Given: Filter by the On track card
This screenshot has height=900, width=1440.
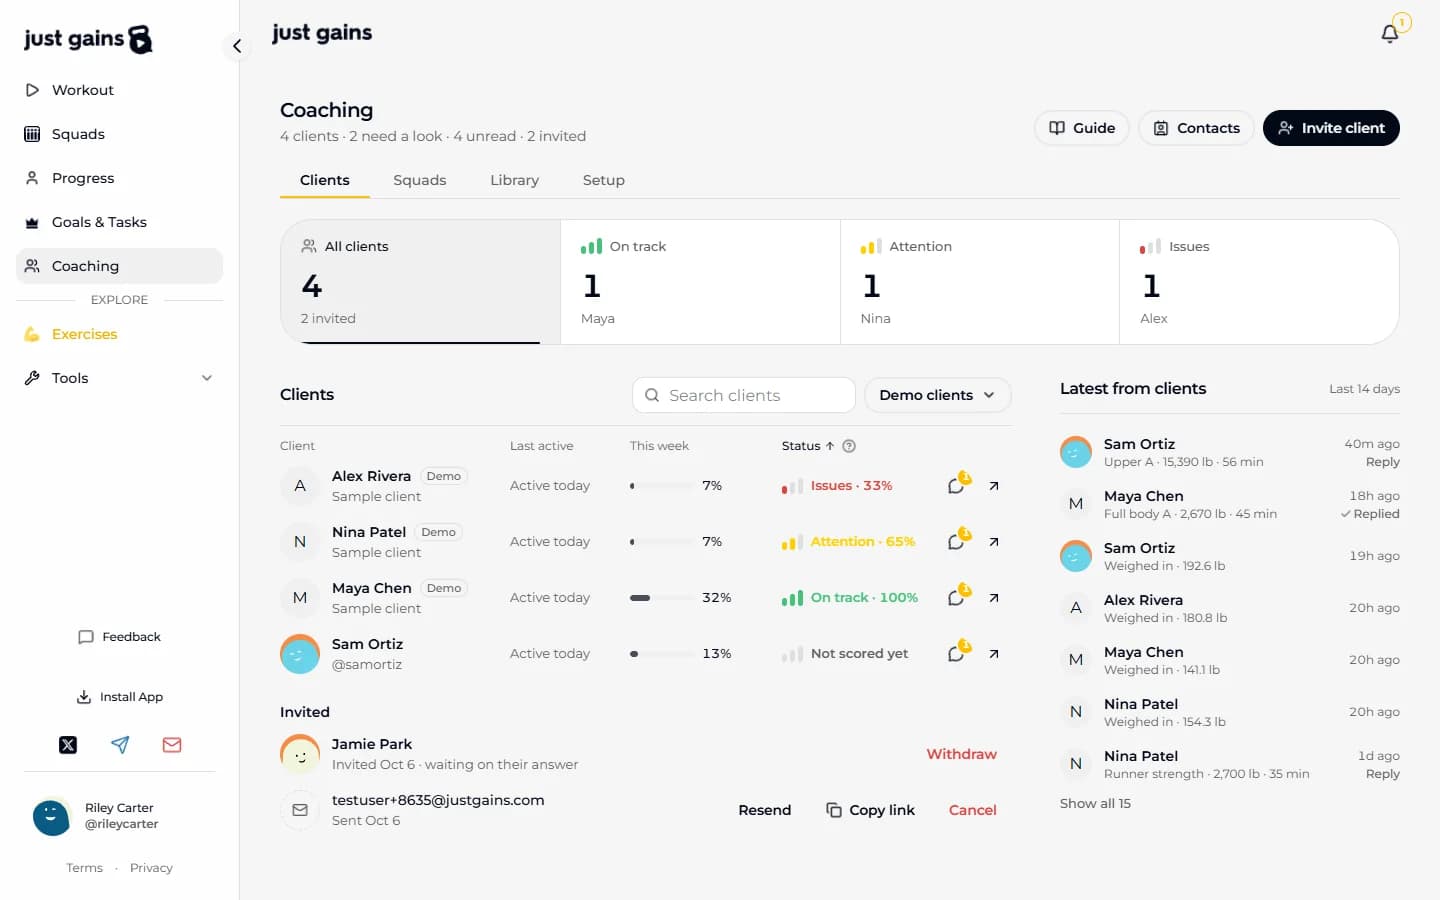Looking at the screenshot, I should pos(700,282).
